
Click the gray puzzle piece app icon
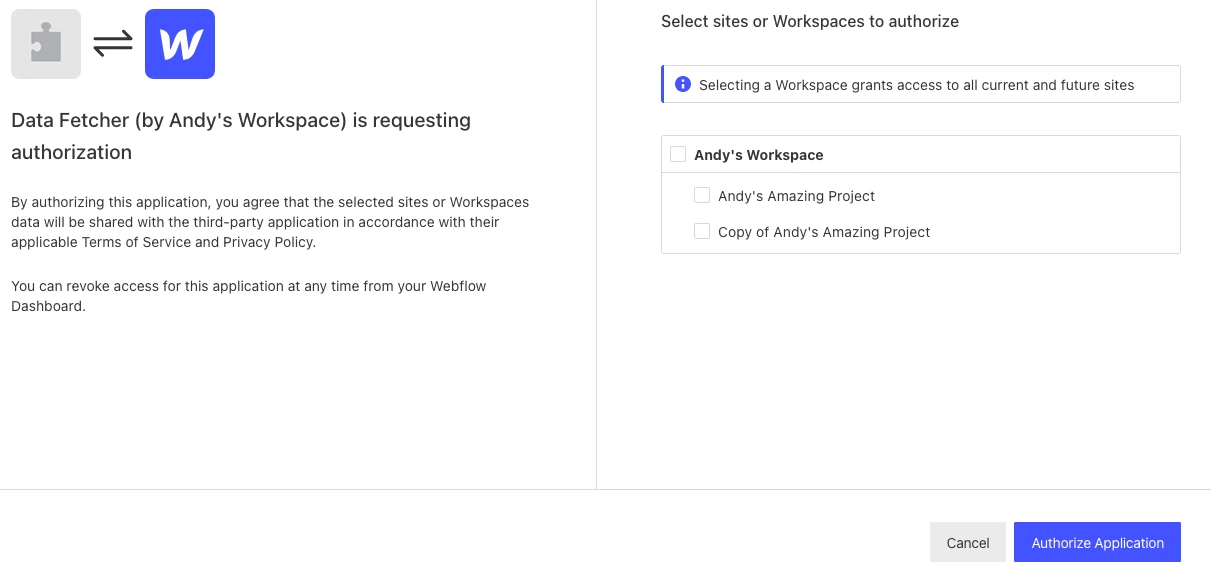pos(46,44)
